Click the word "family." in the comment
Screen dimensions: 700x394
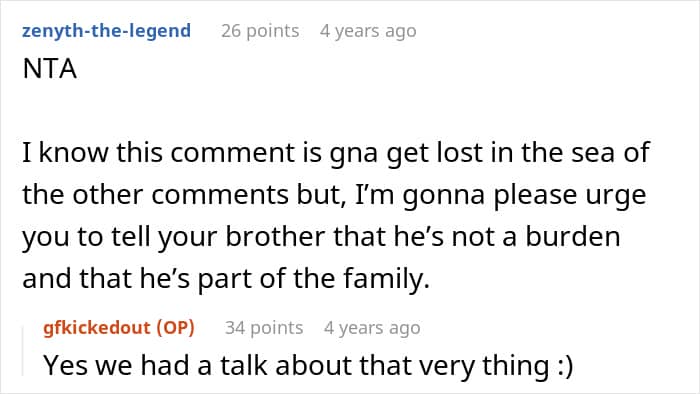coord(387,279)
